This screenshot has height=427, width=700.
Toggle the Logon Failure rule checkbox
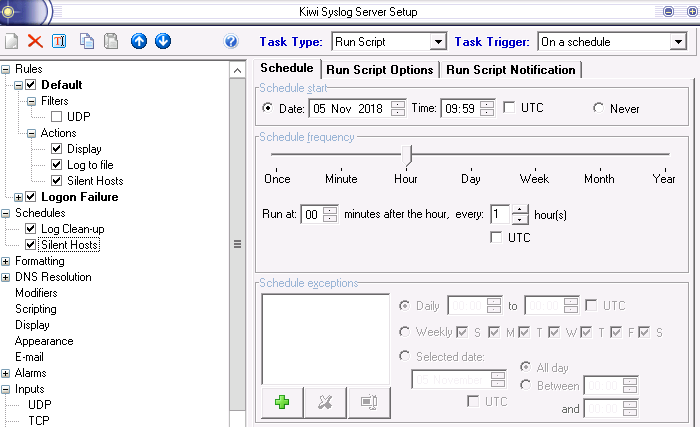[30, 197]
